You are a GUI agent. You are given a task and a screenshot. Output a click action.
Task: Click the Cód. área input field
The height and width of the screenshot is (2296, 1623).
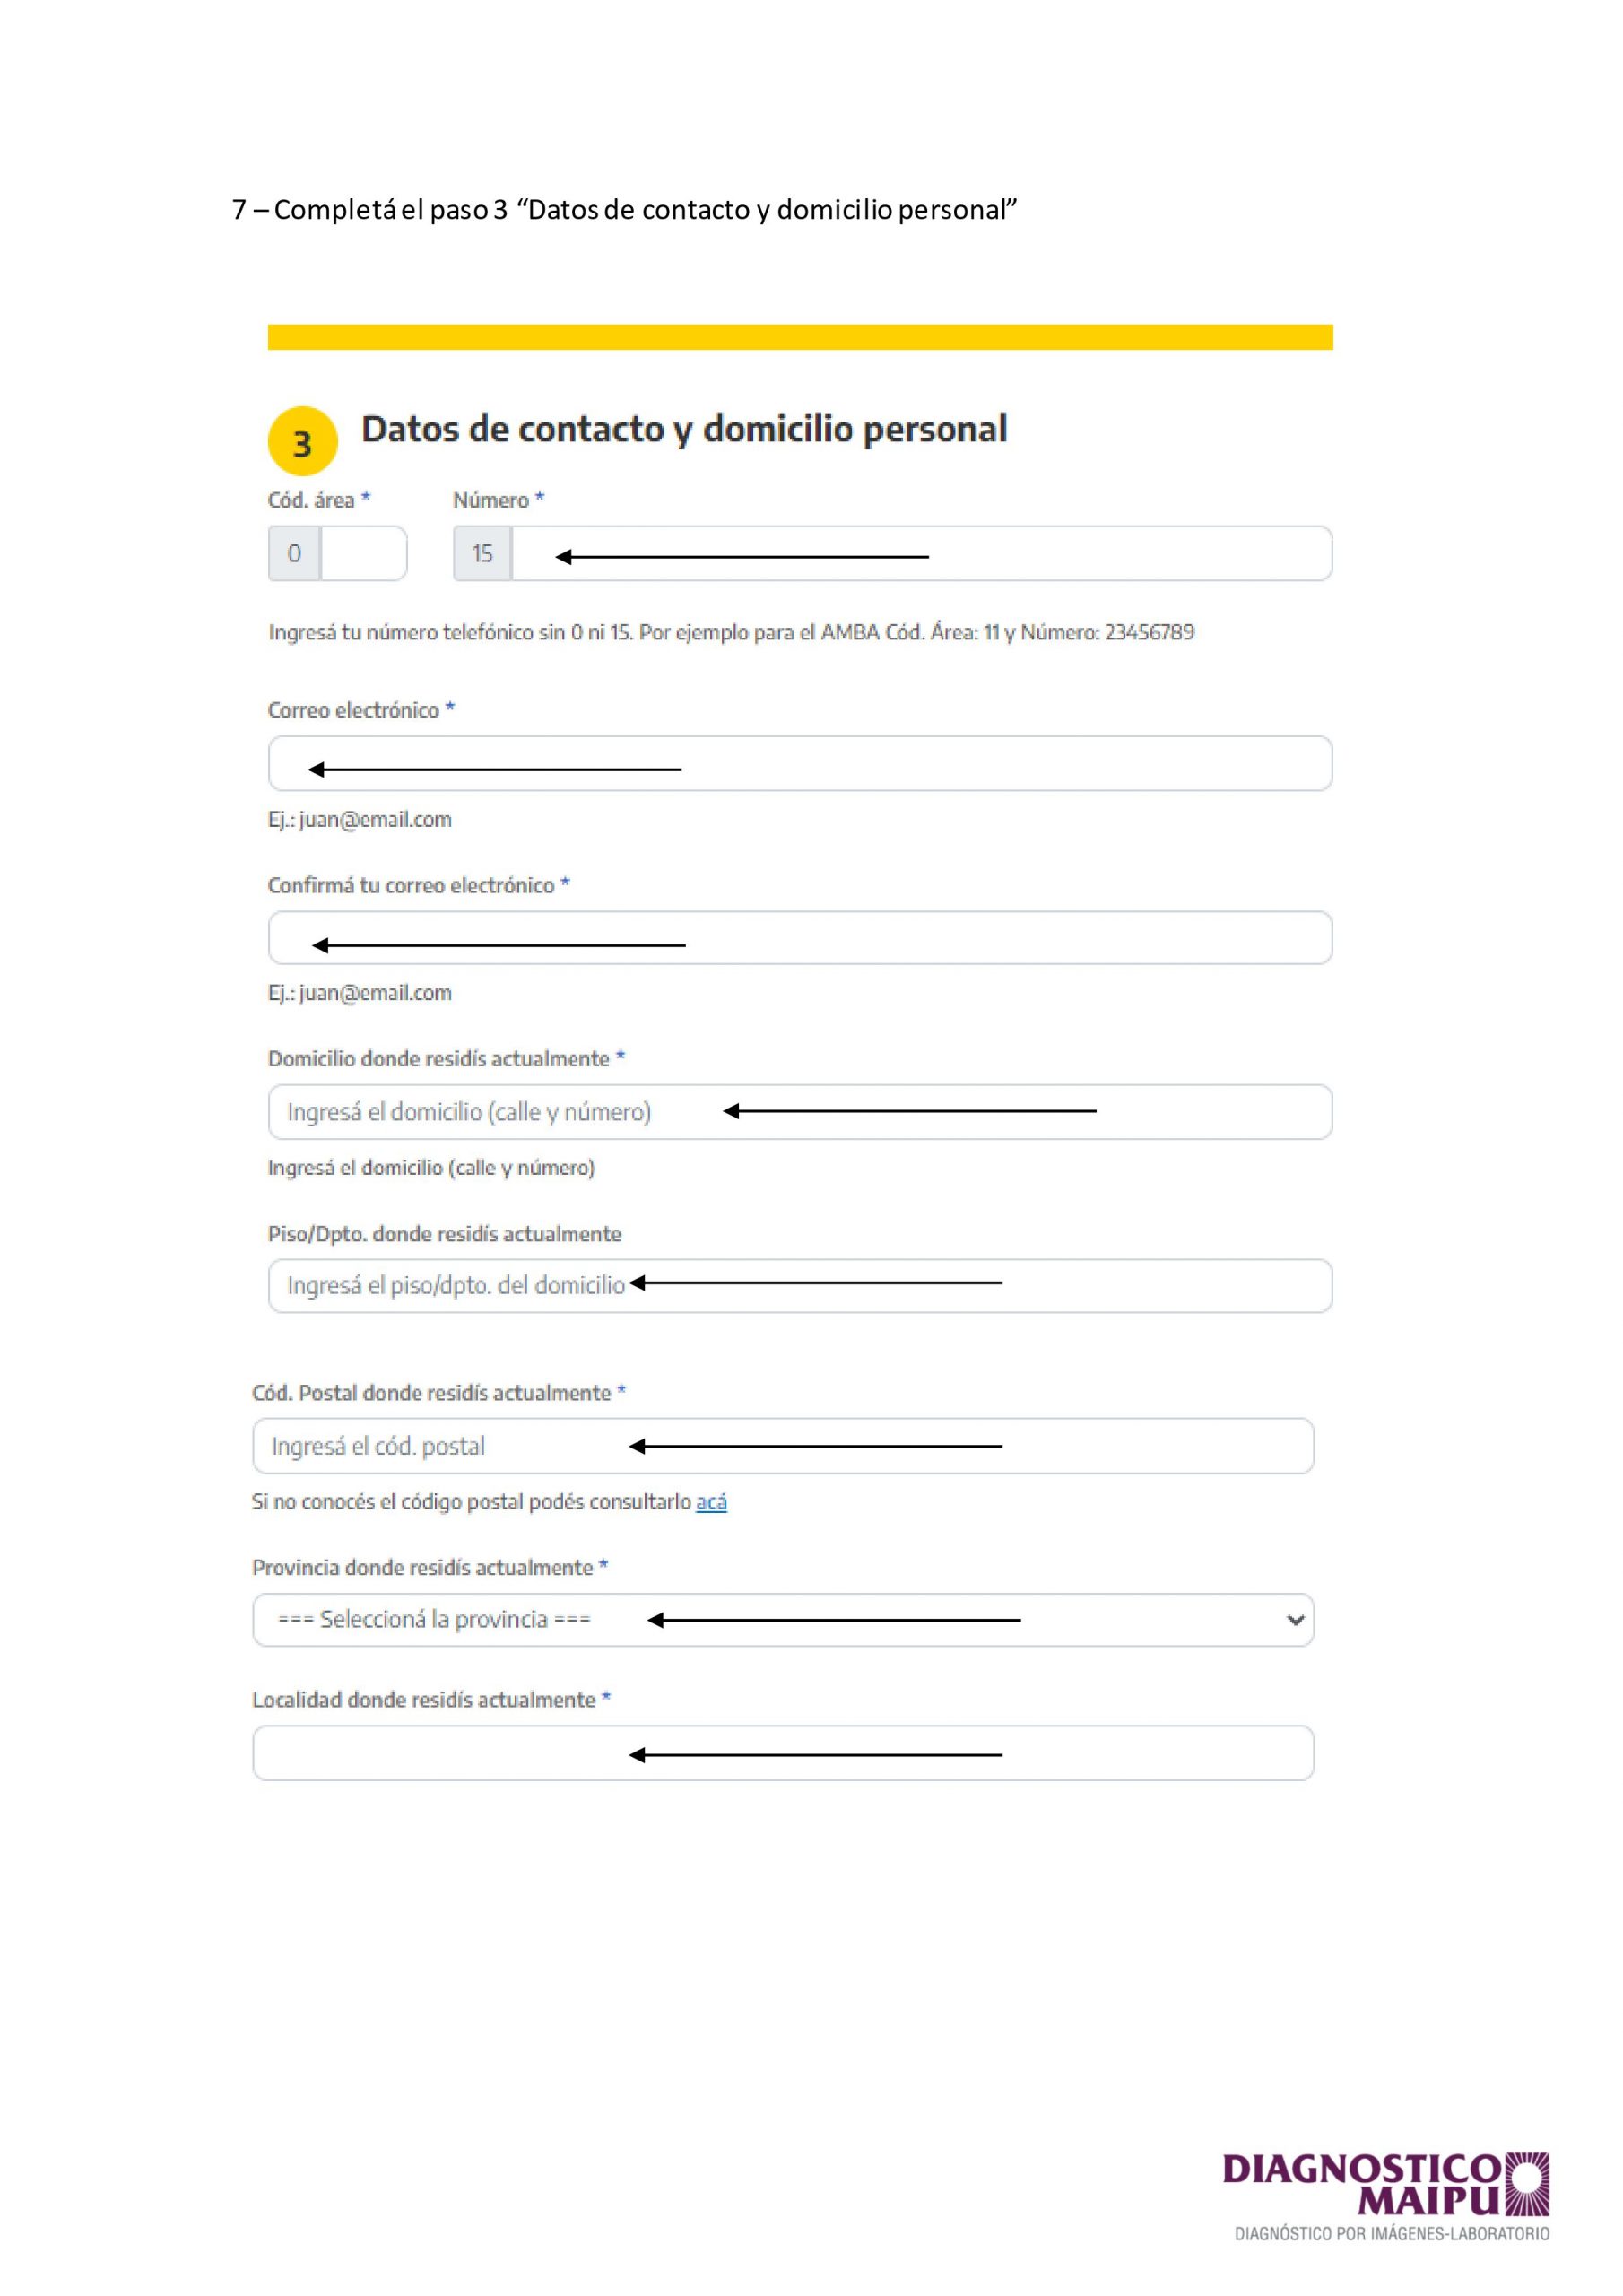[363, 553]
